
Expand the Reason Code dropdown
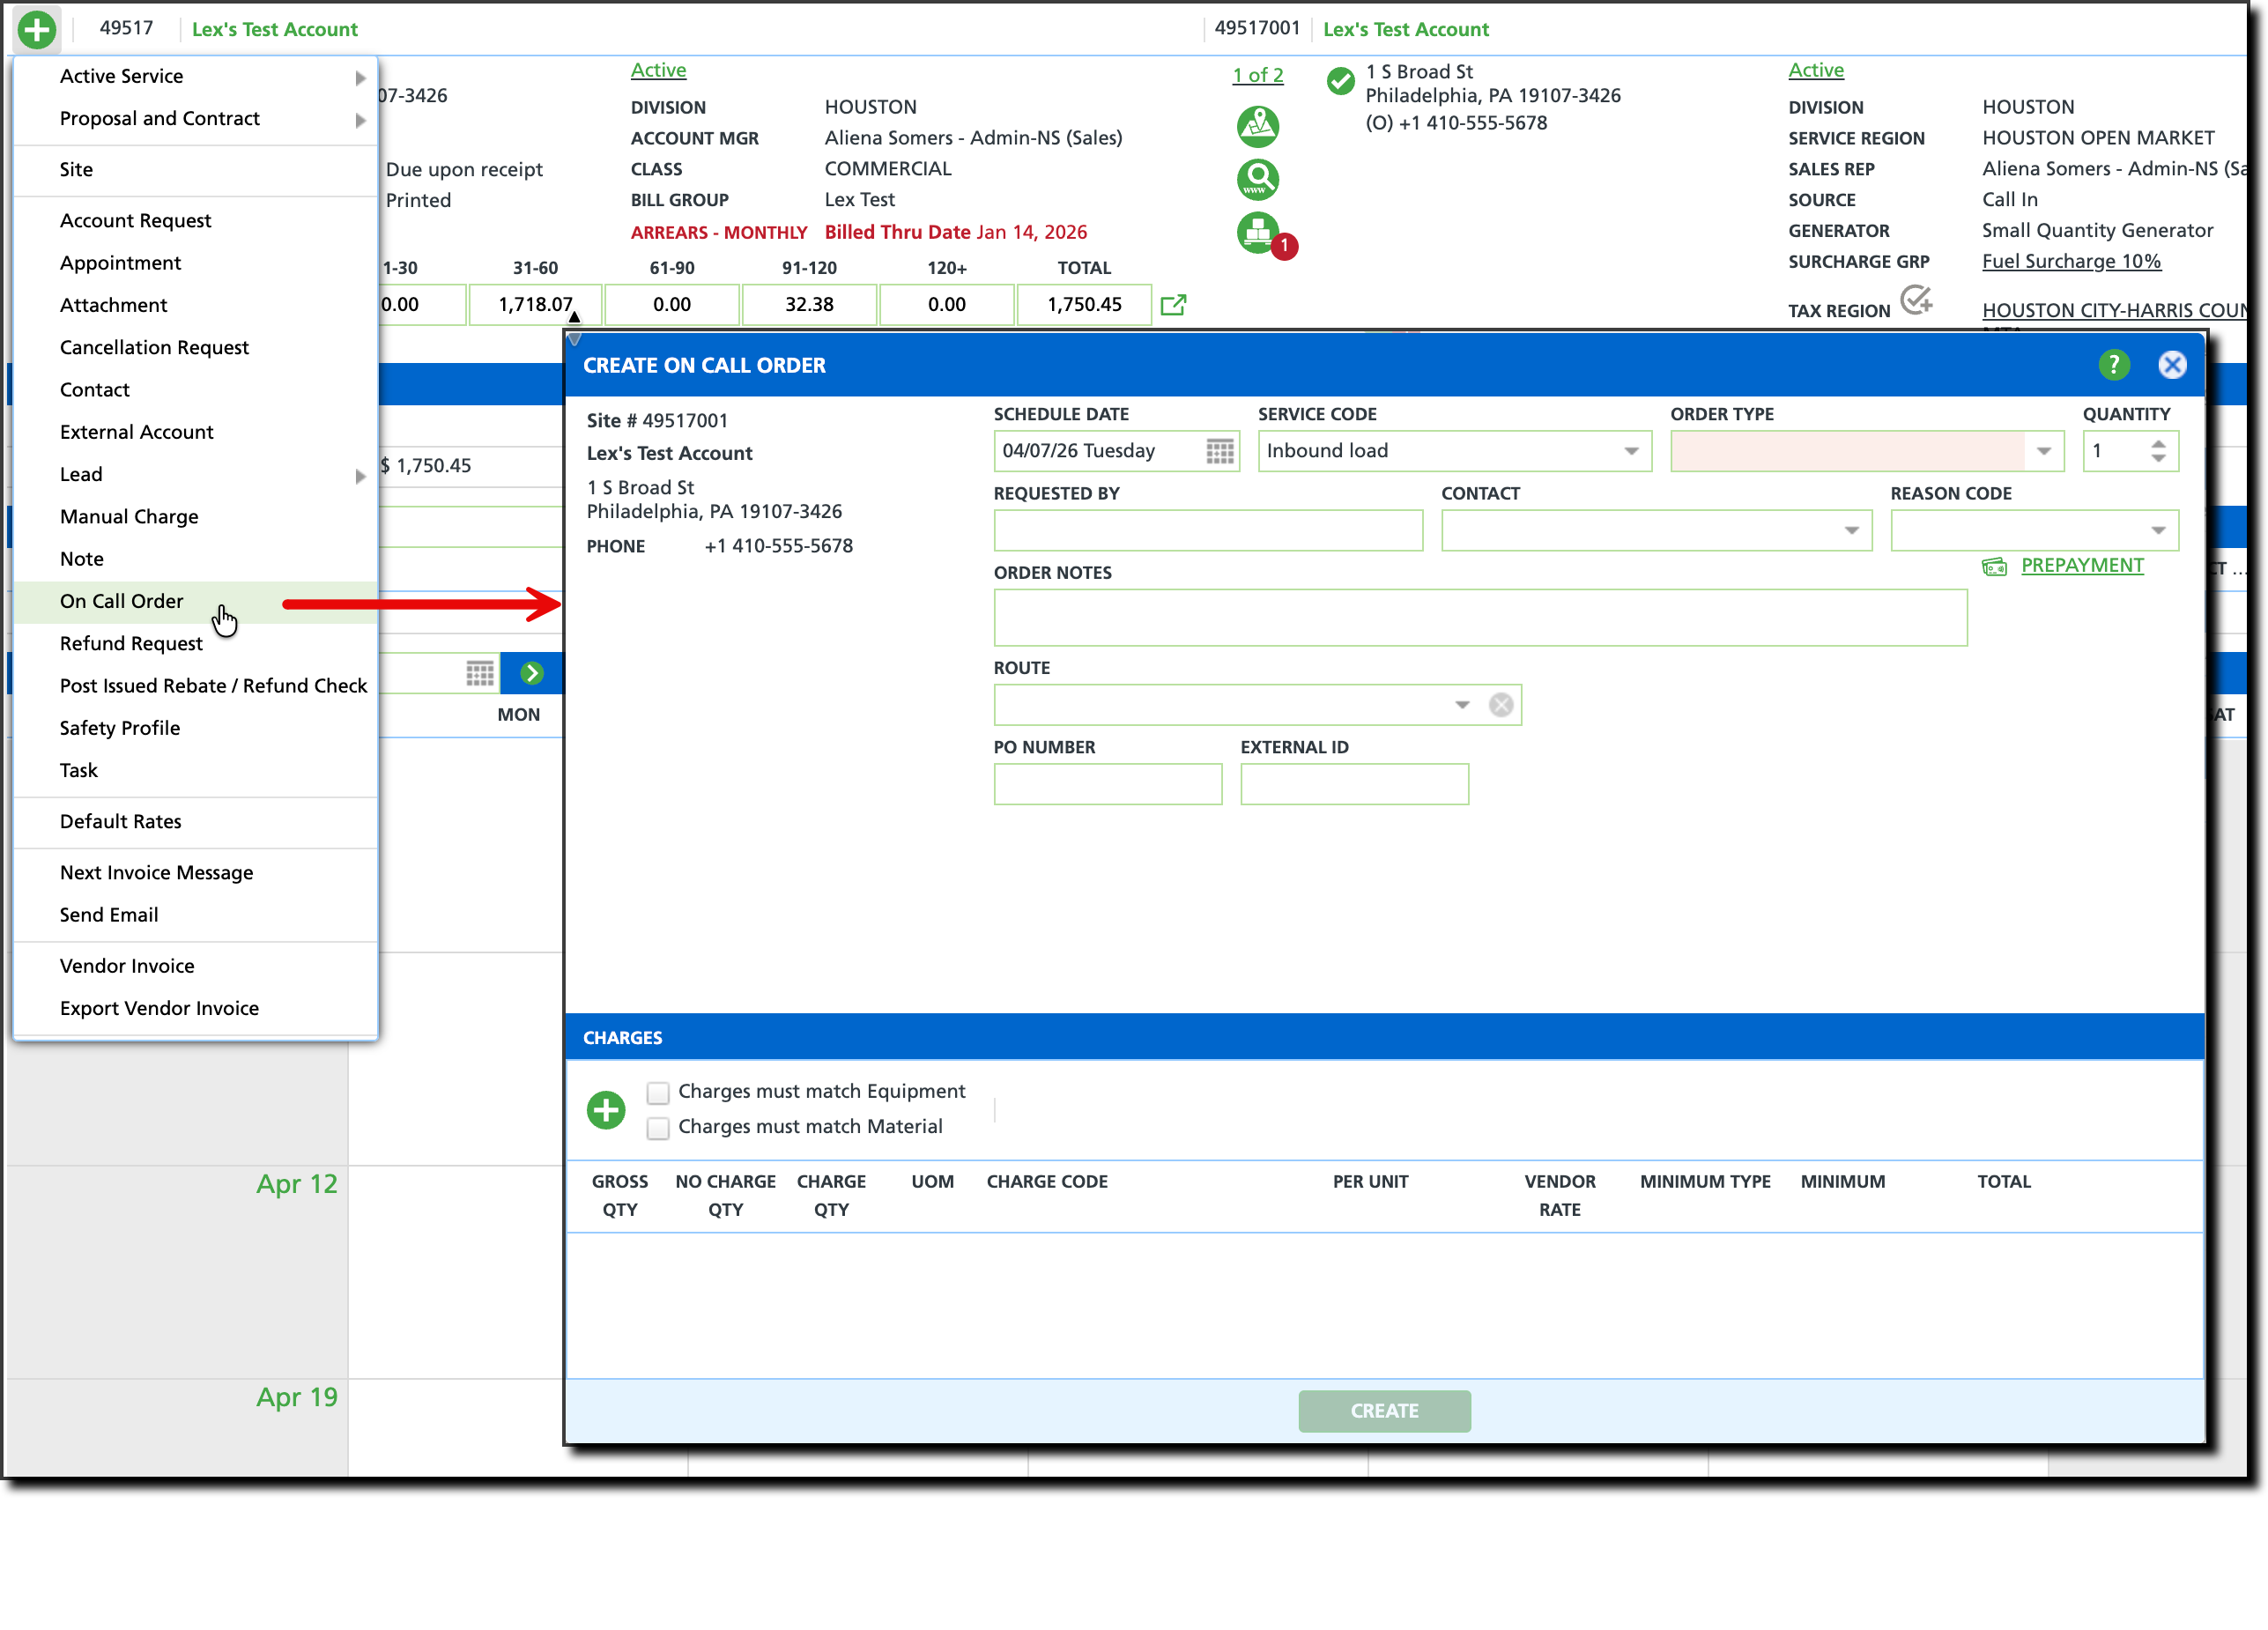coord(2158,531)
